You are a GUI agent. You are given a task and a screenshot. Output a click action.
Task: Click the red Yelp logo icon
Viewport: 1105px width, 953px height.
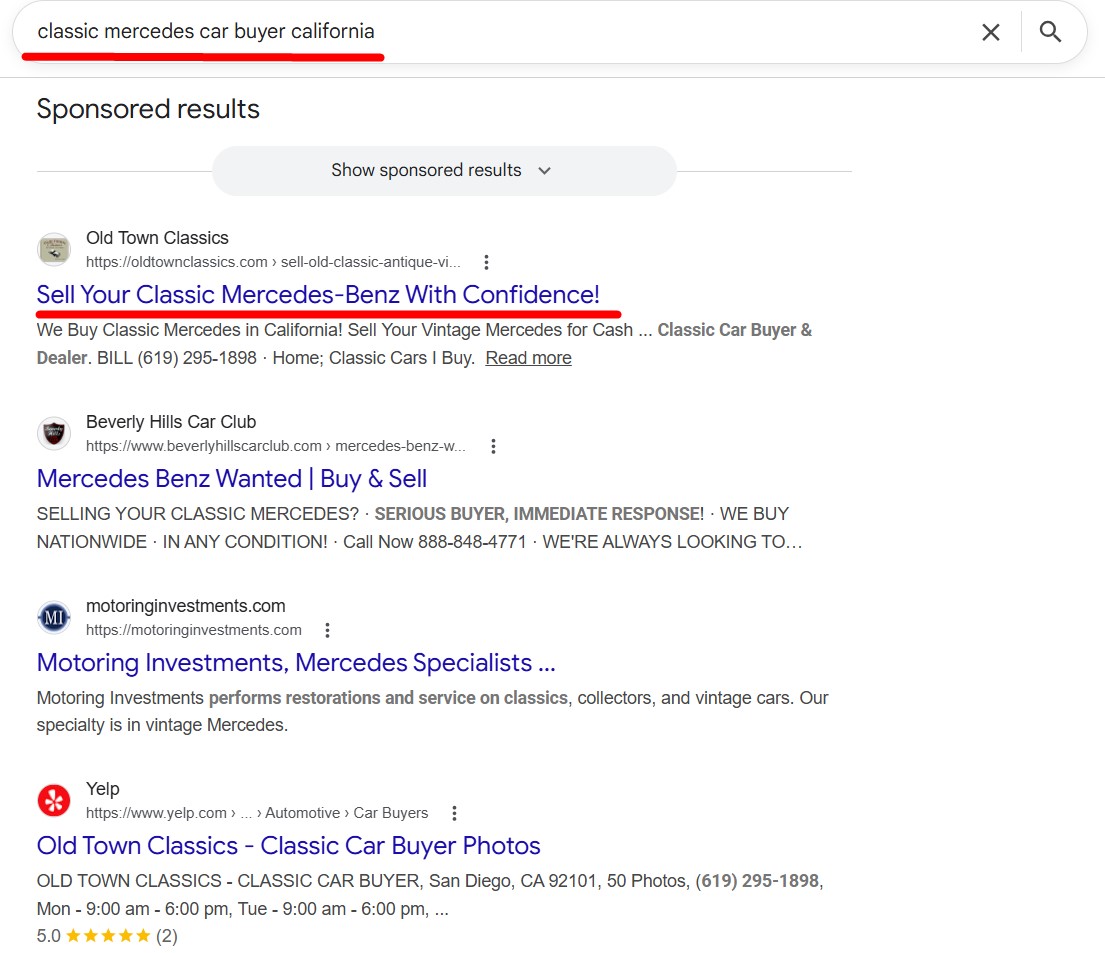(x=54, y=801)
